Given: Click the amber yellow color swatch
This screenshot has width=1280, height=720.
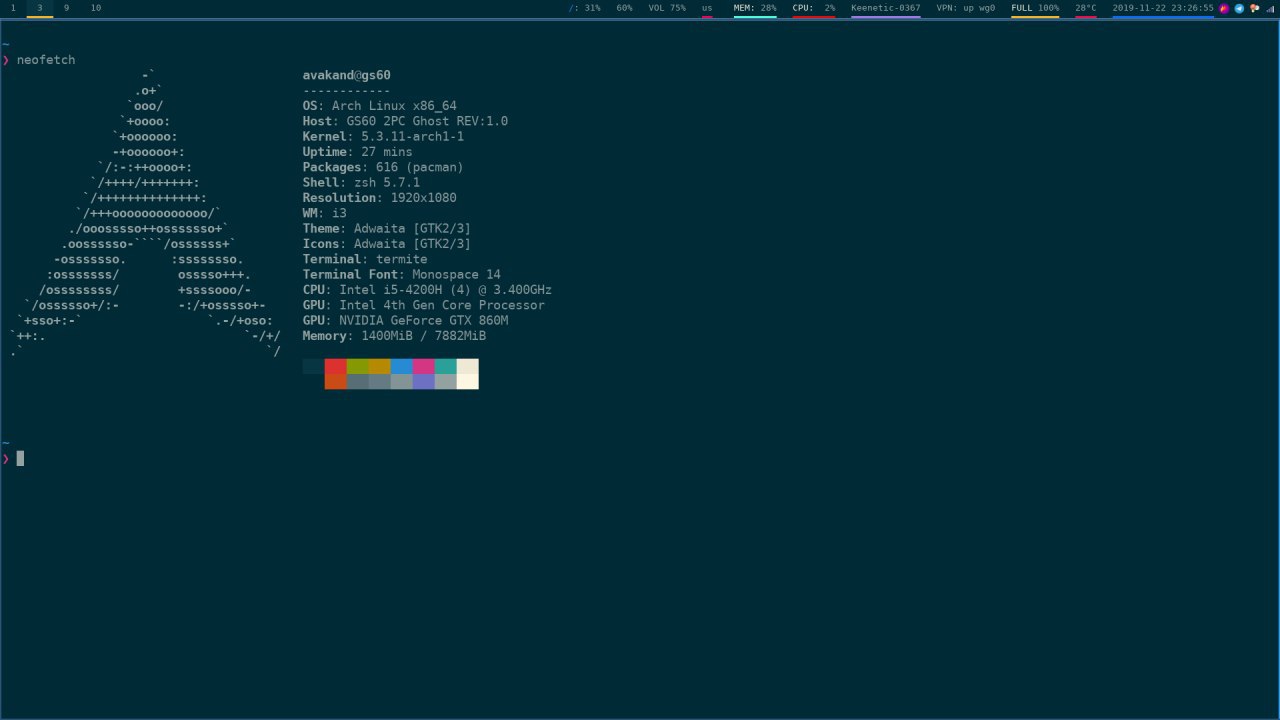Looking at the screenshot, I should tap(380, 366).
